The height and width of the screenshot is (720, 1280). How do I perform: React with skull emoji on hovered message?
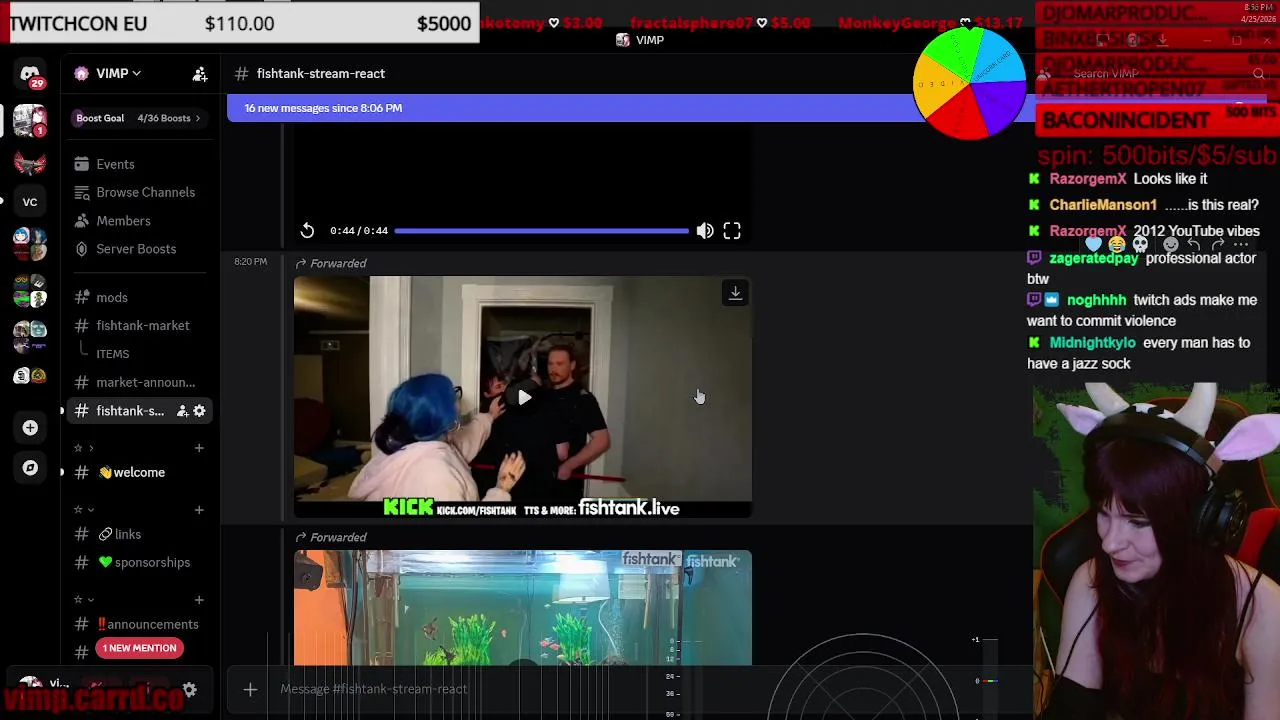1139,244
